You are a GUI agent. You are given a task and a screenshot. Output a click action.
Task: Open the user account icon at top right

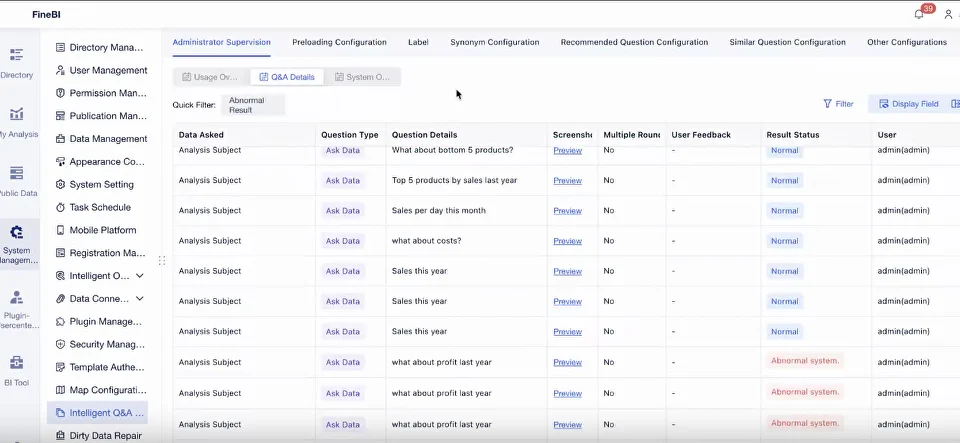[948, 14]
